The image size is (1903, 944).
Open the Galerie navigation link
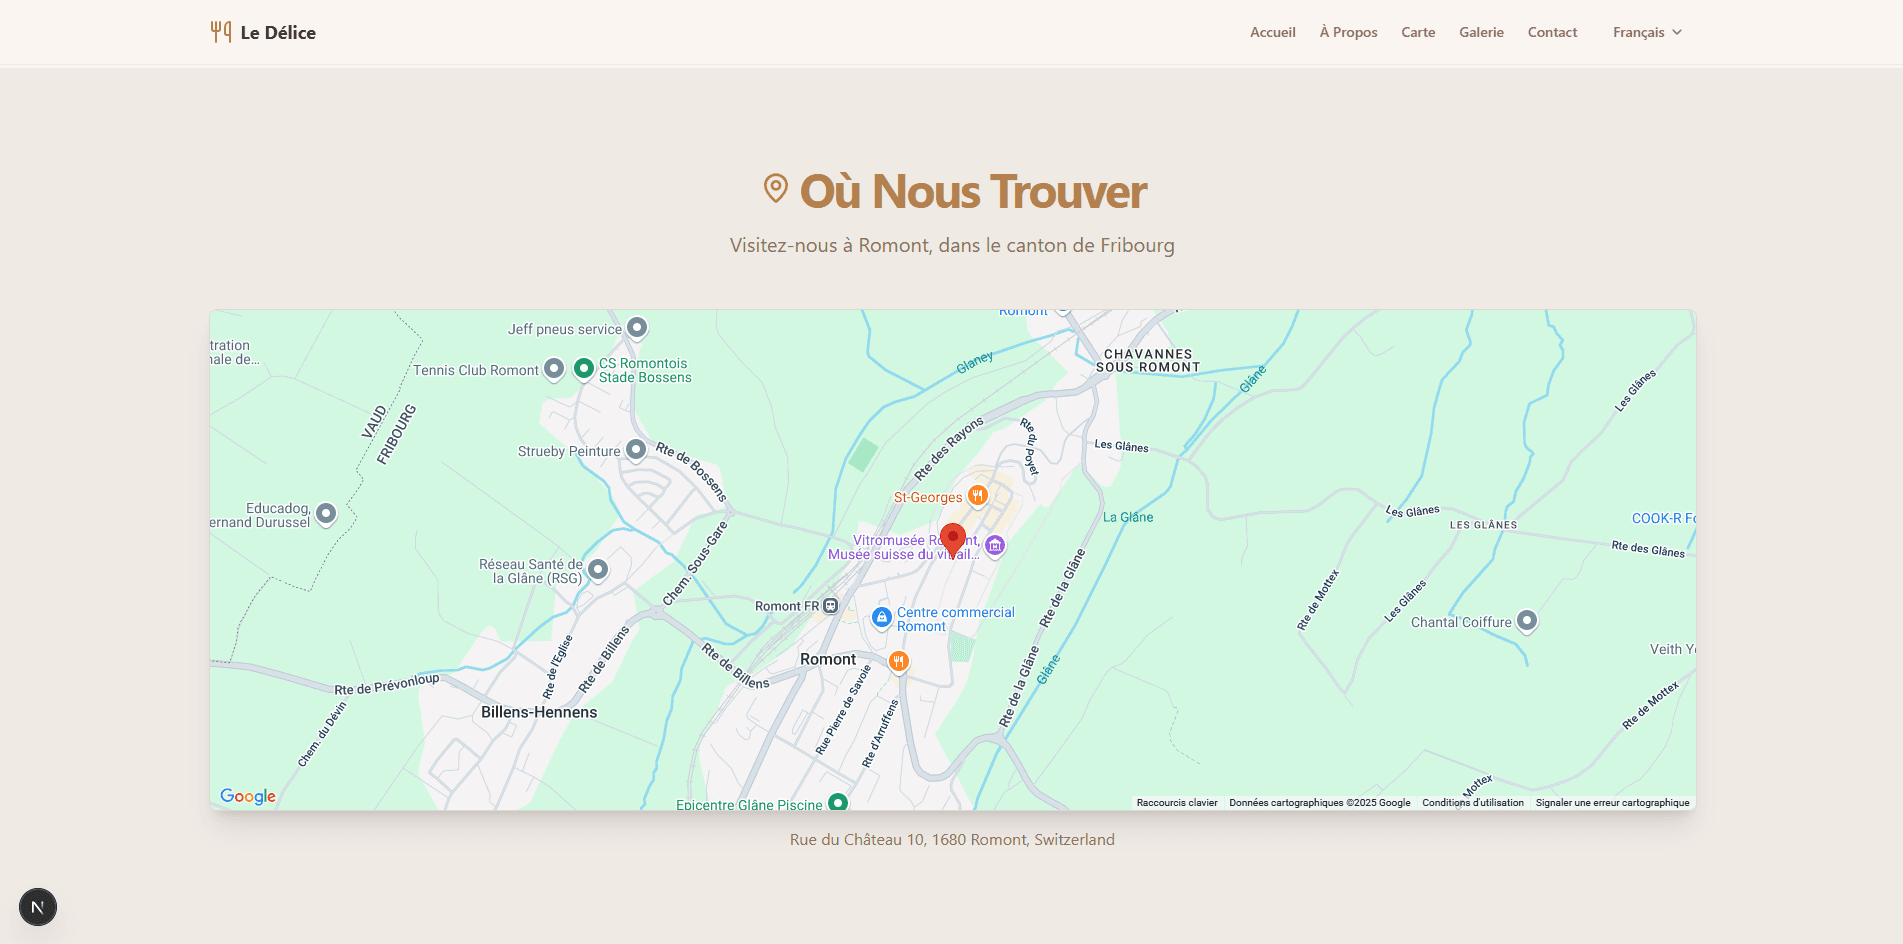pyautogui.click(x=1481, y=32)
